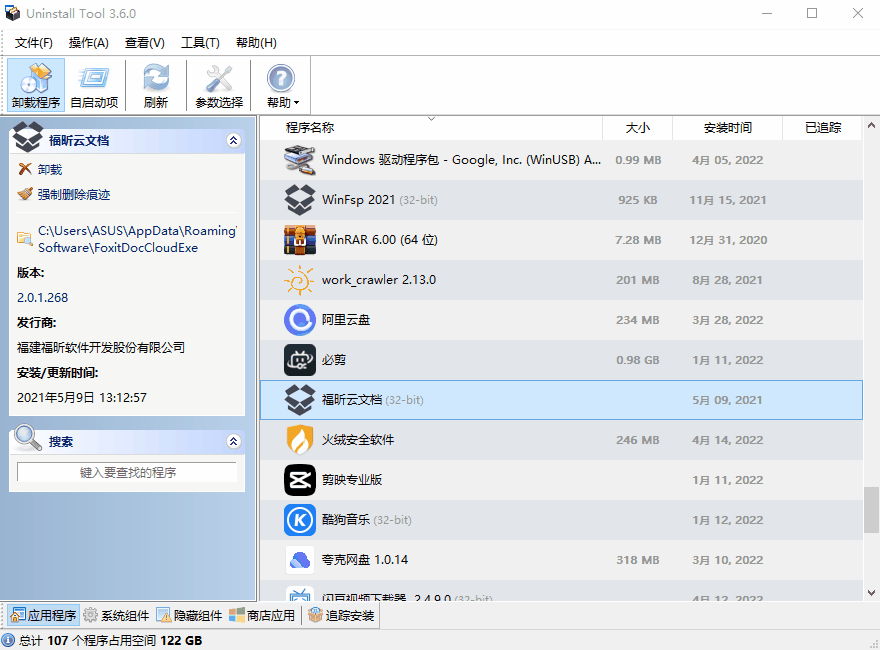Click 卸载 uninstall link in side panel

pyautogui.click(x=50, y=170)
